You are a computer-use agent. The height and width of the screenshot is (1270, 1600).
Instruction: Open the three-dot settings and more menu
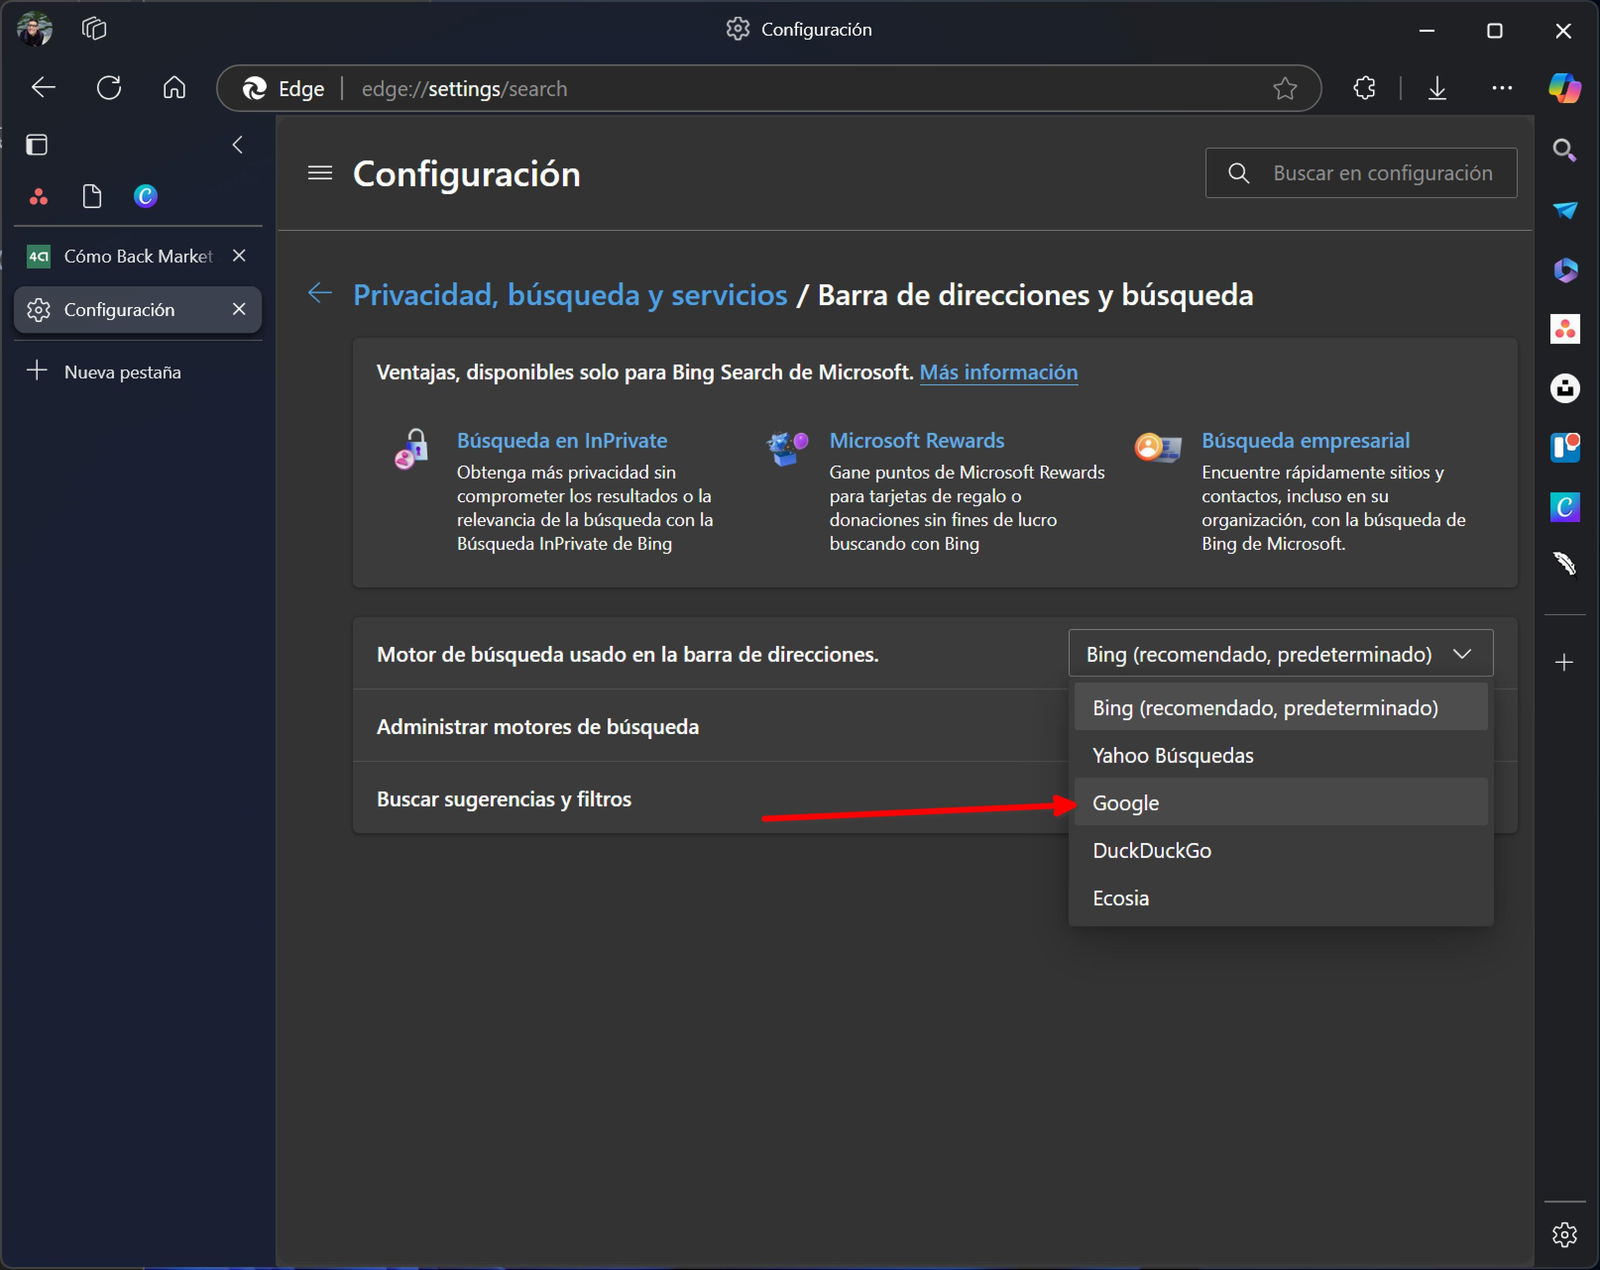[1502, 88]
